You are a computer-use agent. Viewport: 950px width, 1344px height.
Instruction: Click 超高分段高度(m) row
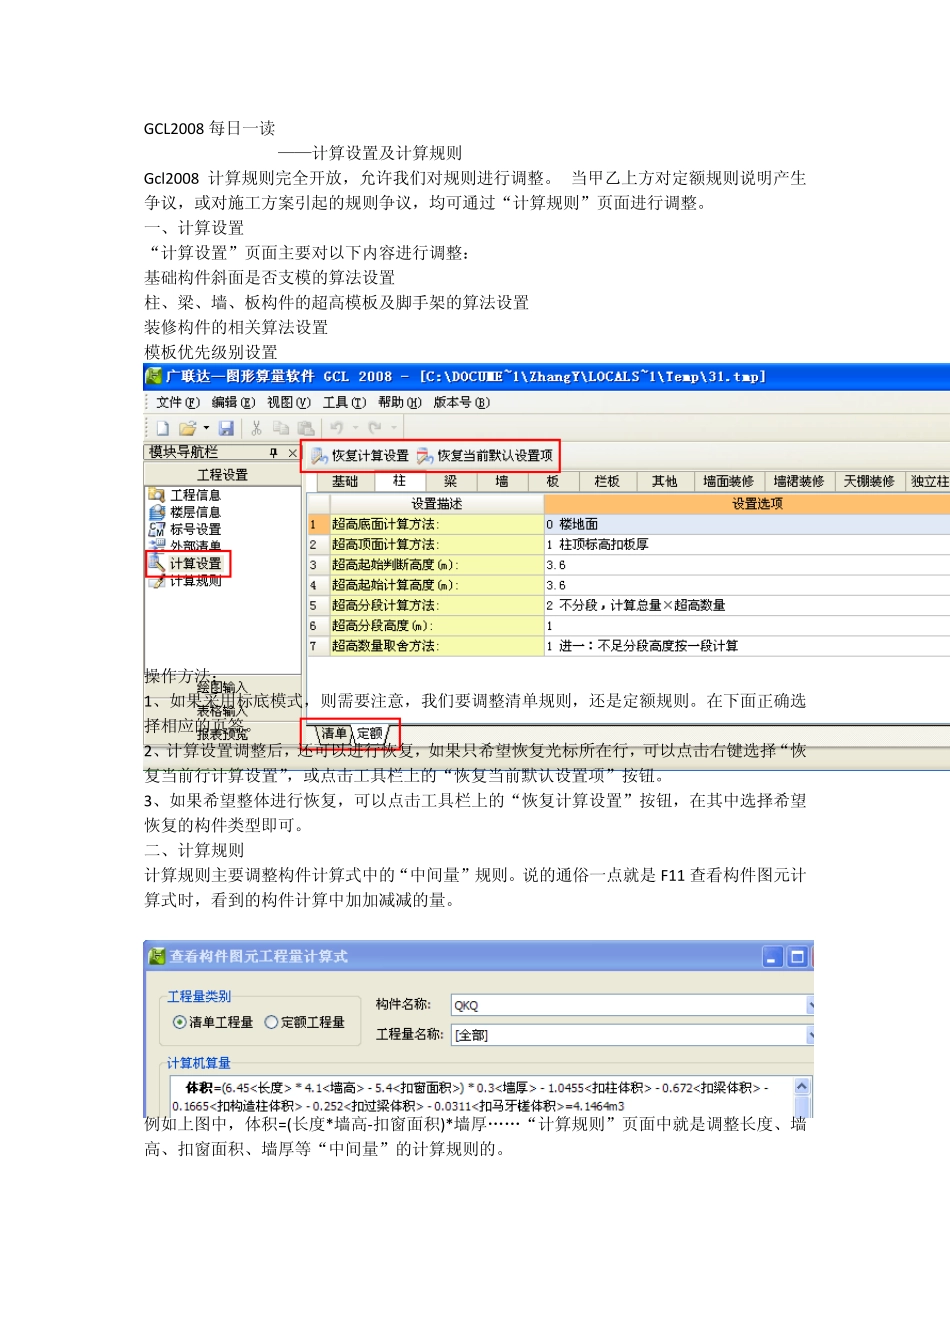(x=436, y=626)
